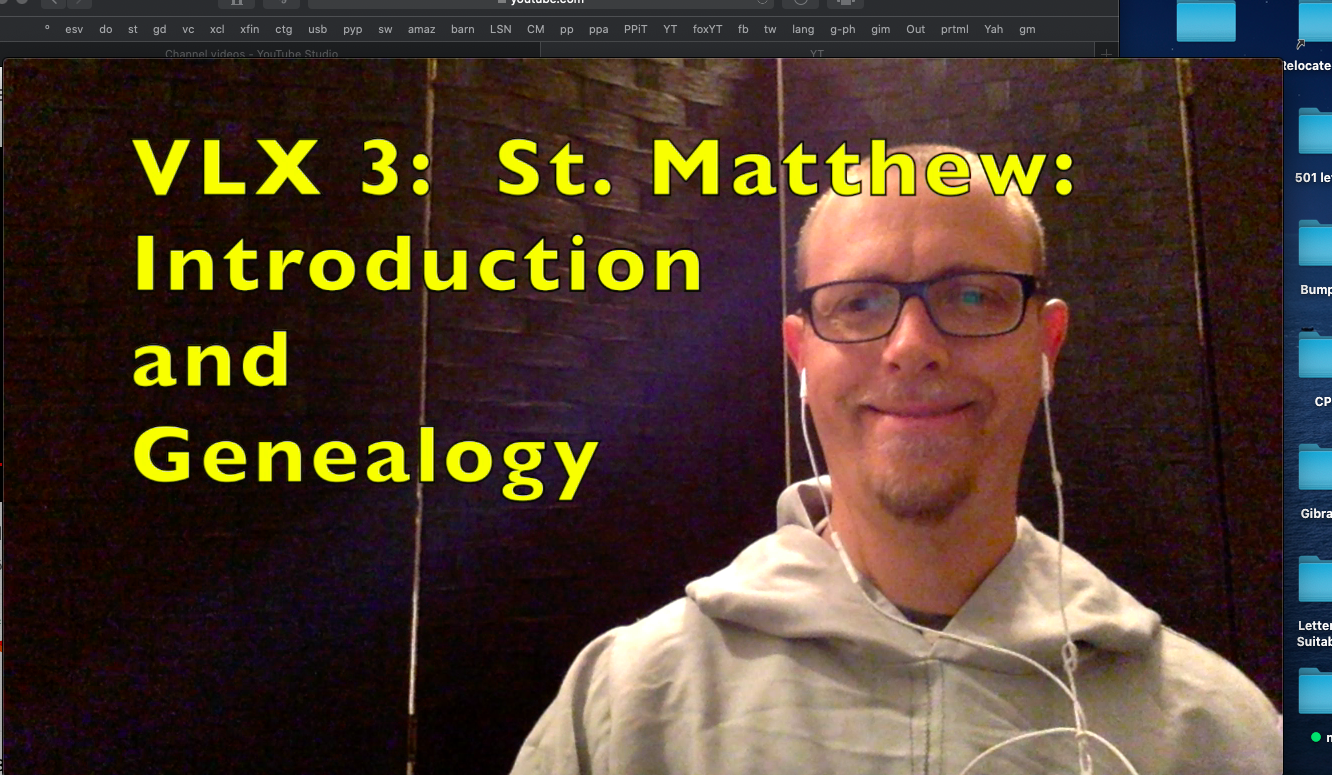Open the st bookmark
The height and width of the screenshot is (775, 1332).
(133, 29)
